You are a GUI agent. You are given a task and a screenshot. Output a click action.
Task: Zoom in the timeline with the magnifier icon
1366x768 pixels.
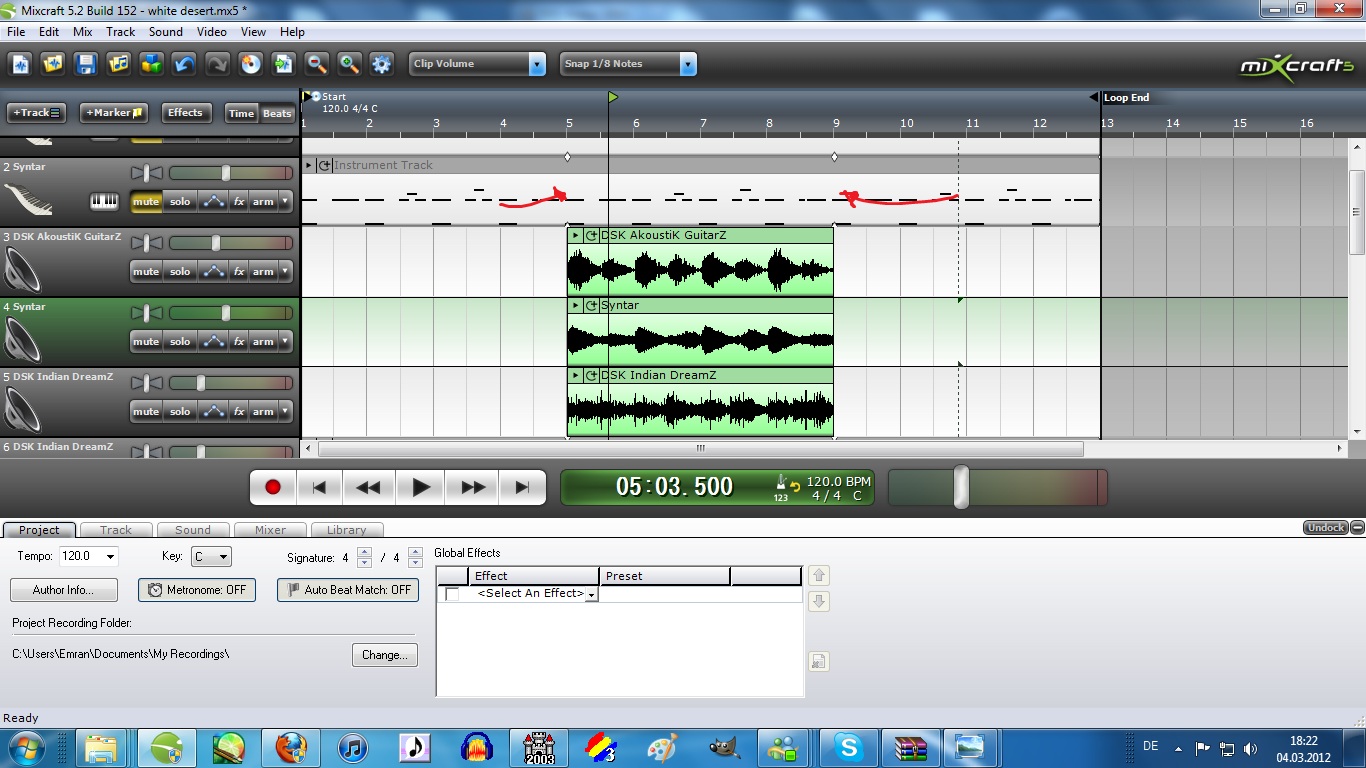(x=349, y=64)
